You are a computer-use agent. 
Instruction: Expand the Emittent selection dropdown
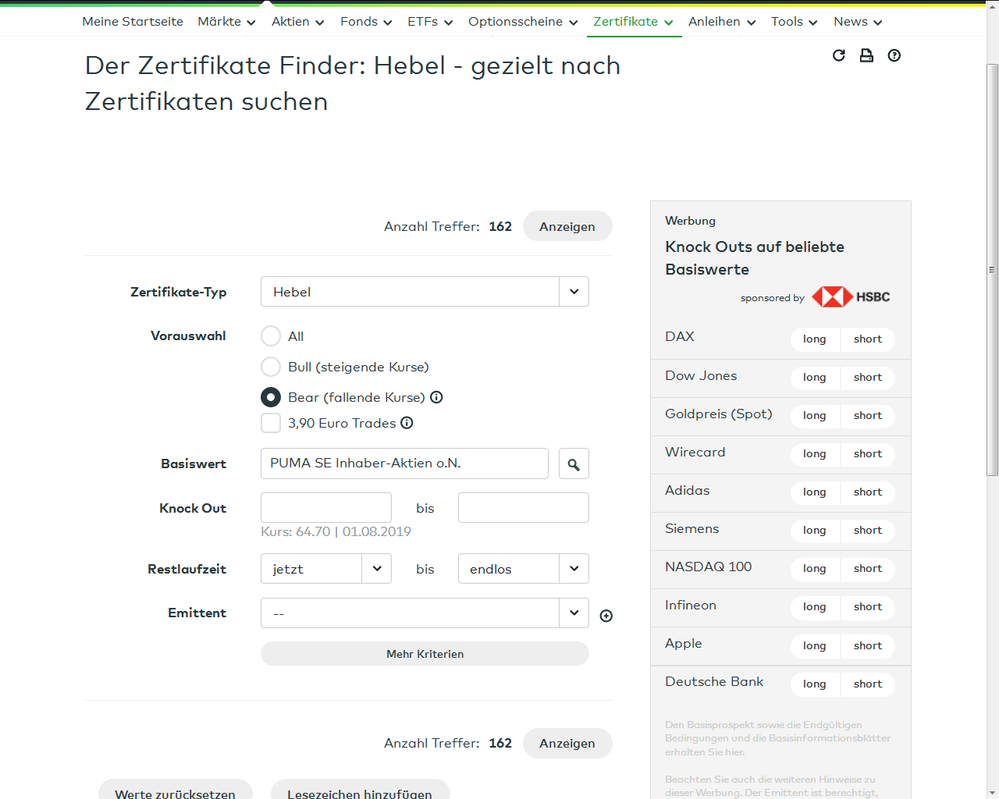click(x=573, y=613)
